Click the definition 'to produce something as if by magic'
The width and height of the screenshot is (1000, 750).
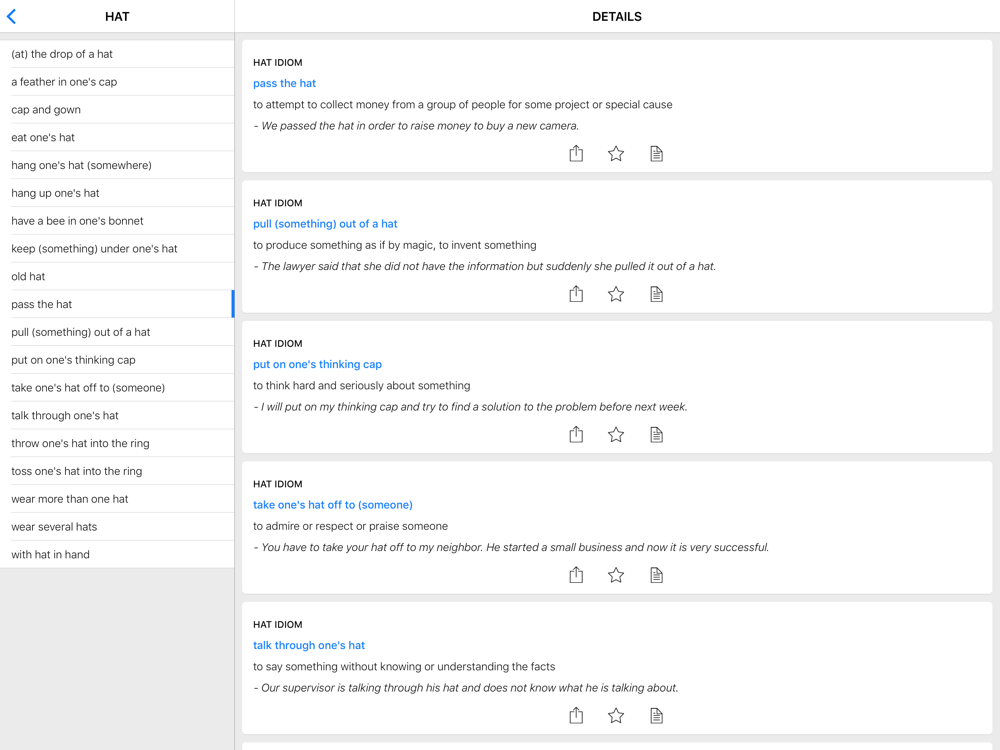pos(395,245)
